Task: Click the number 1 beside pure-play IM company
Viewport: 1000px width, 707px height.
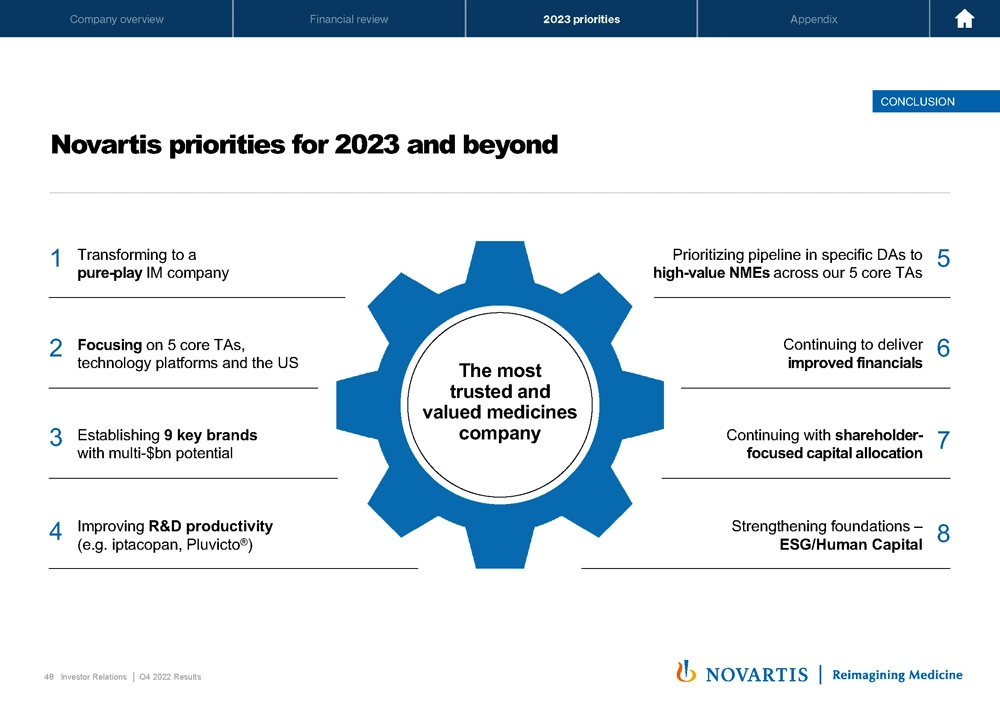Action: click(x=55, y=259)
